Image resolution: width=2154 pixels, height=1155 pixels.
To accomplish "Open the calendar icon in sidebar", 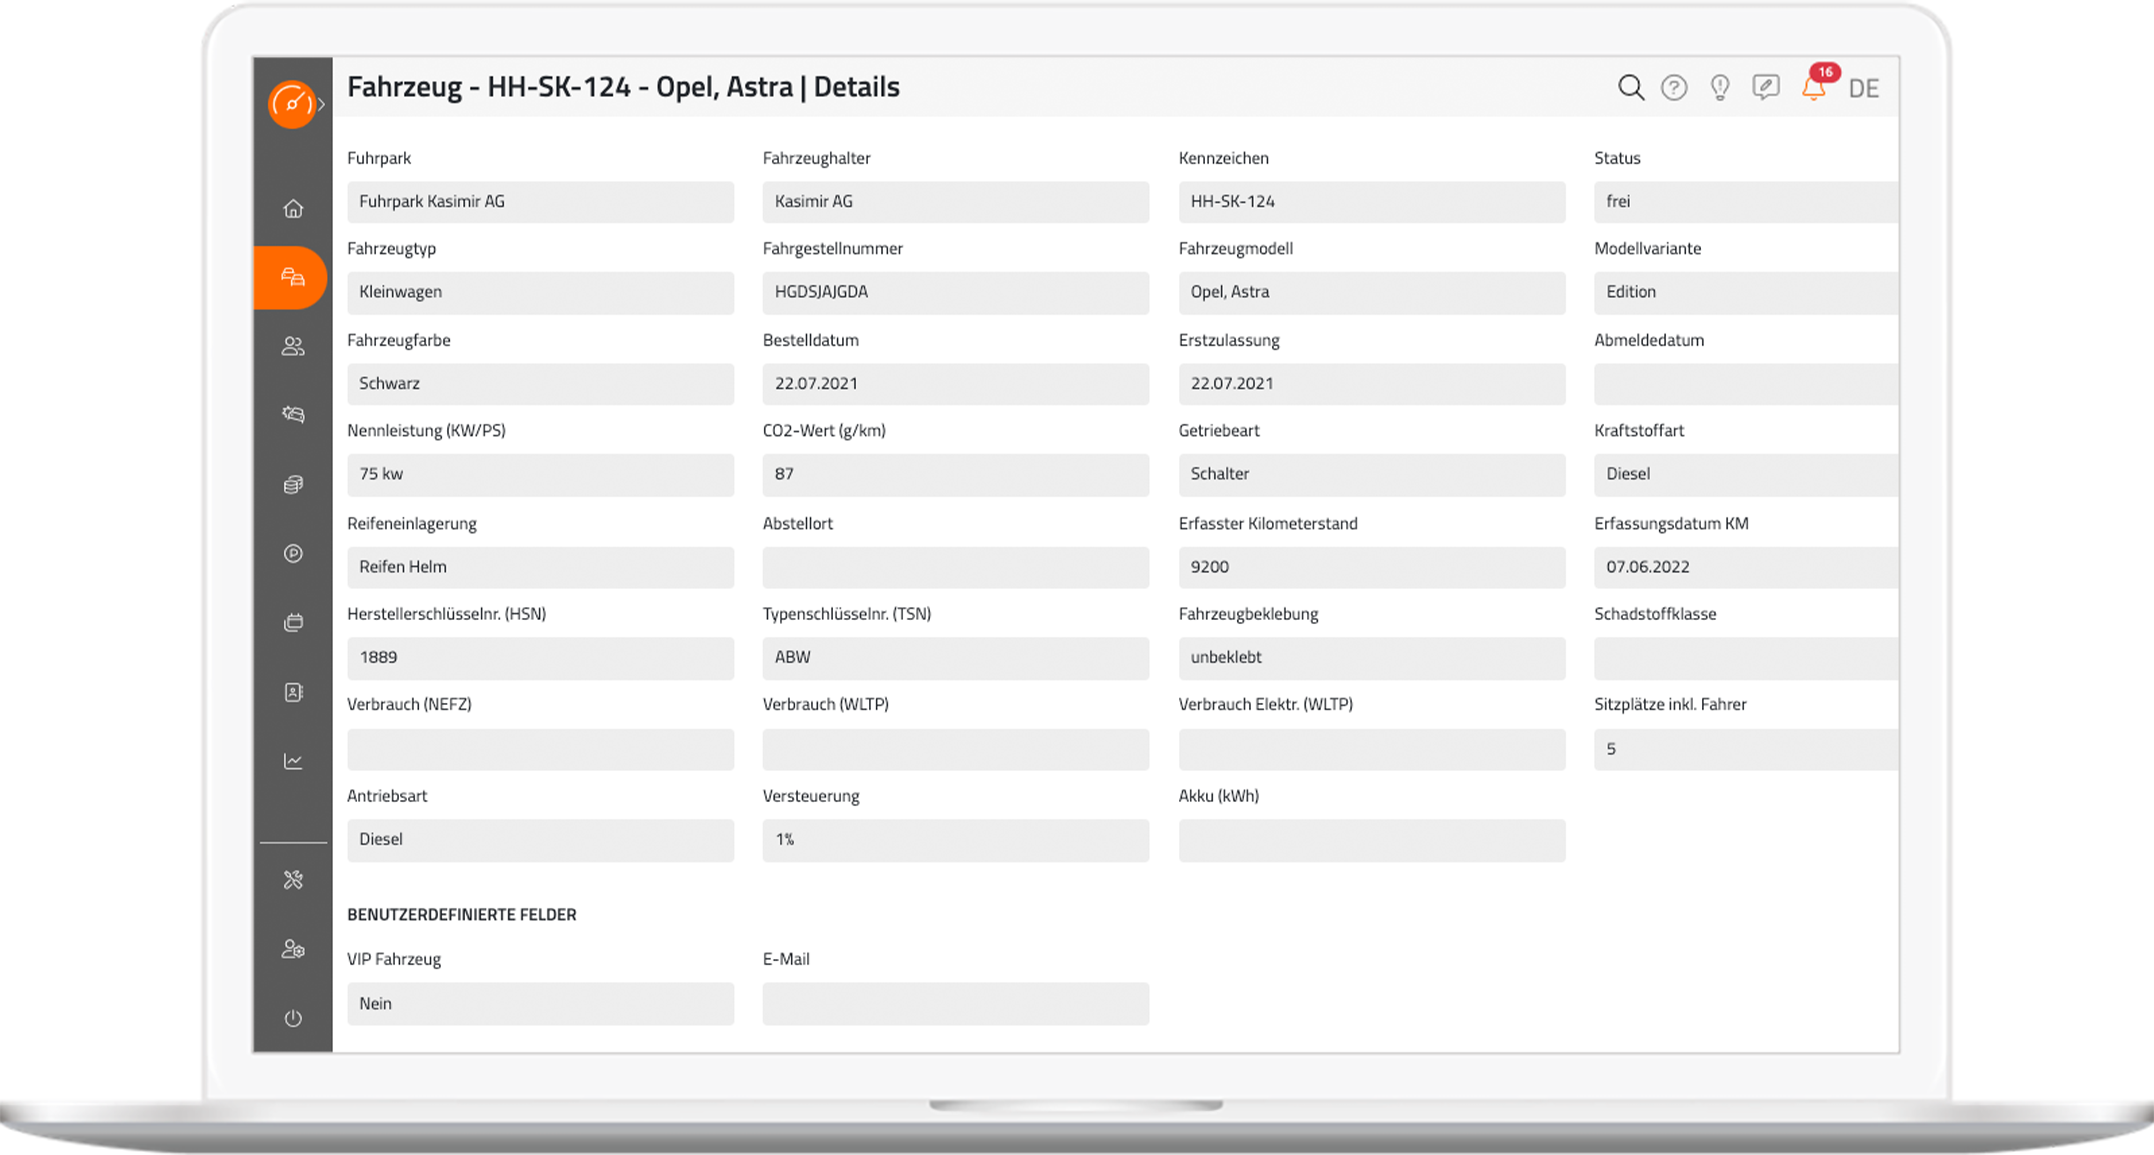I will tap(293, 622).
